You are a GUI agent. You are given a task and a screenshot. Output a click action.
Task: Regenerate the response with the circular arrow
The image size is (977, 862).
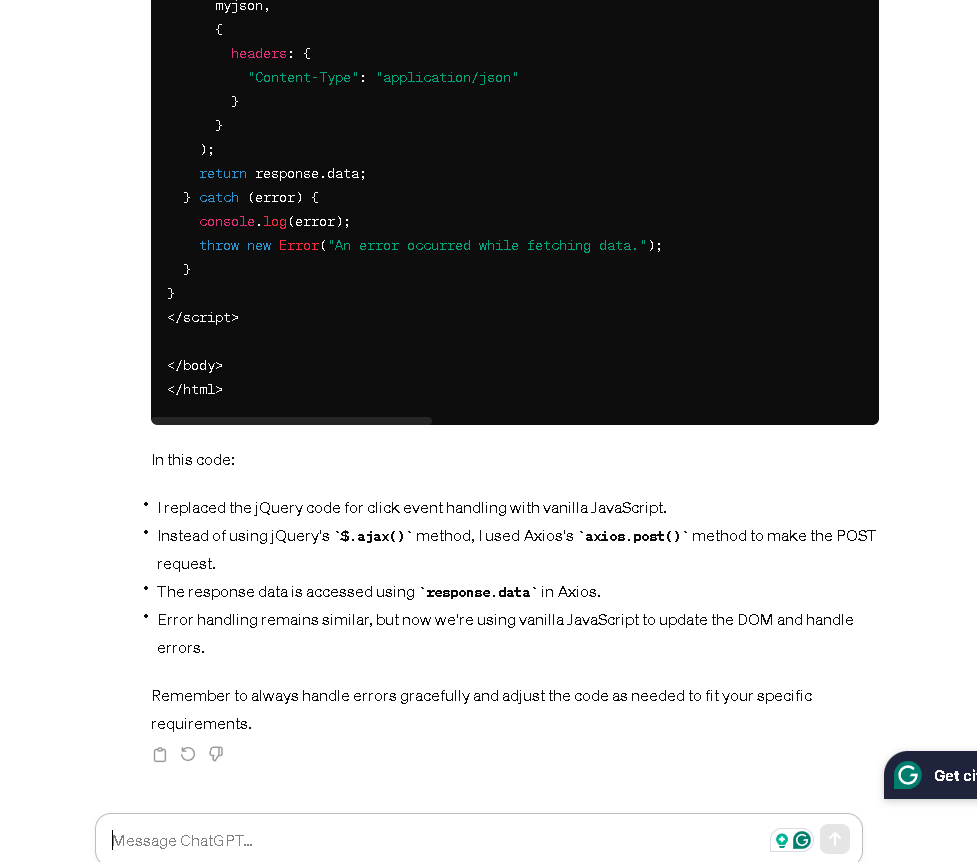pyautogui.click(x=188, y=754)
